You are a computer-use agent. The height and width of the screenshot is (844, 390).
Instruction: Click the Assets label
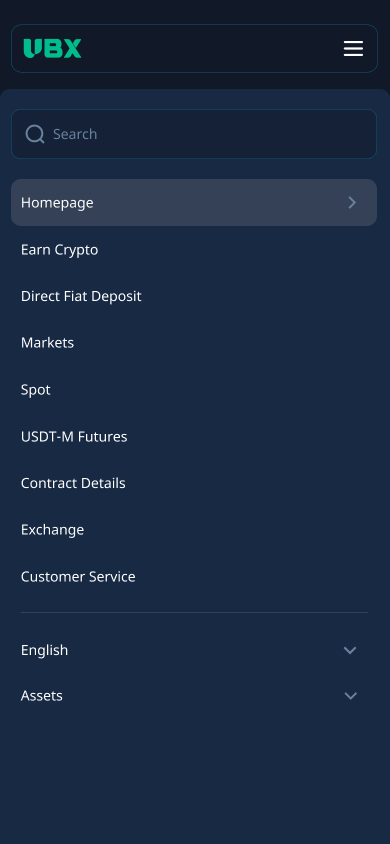coord(42,696)
